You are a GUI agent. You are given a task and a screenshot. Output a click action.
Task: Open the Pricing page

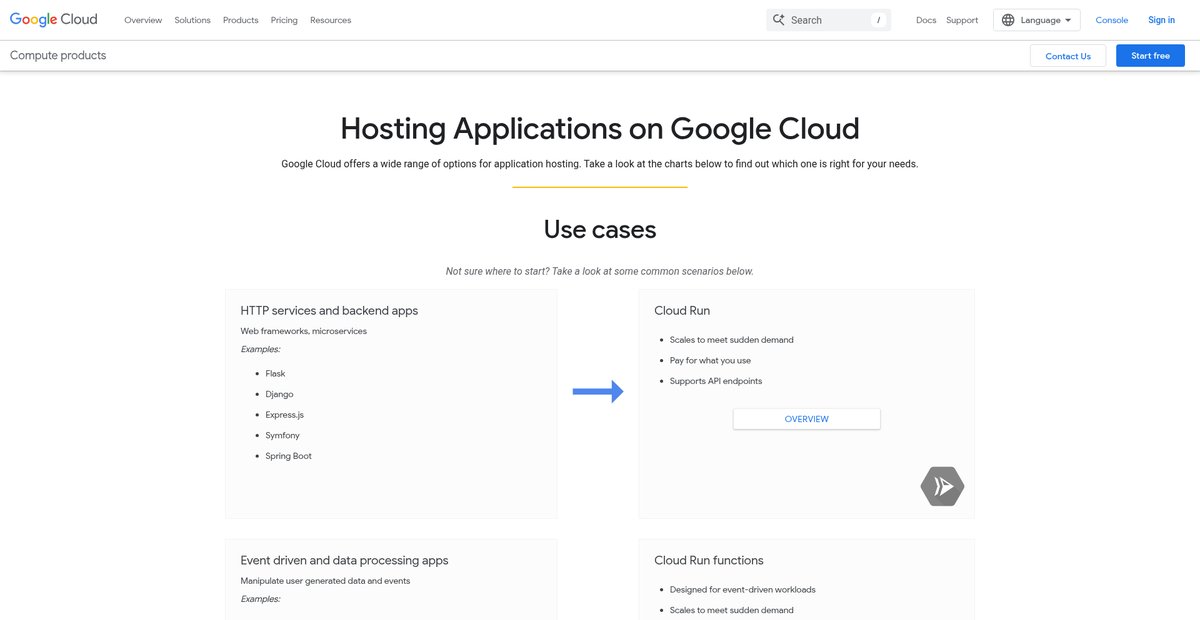[284, 20]
